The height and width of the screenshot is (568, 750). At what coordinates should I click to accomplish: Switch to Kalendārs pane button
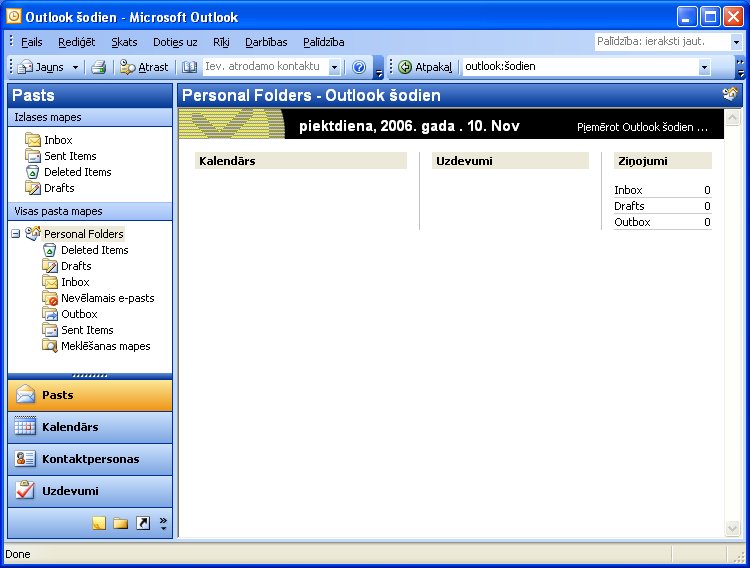coord(90,427)
